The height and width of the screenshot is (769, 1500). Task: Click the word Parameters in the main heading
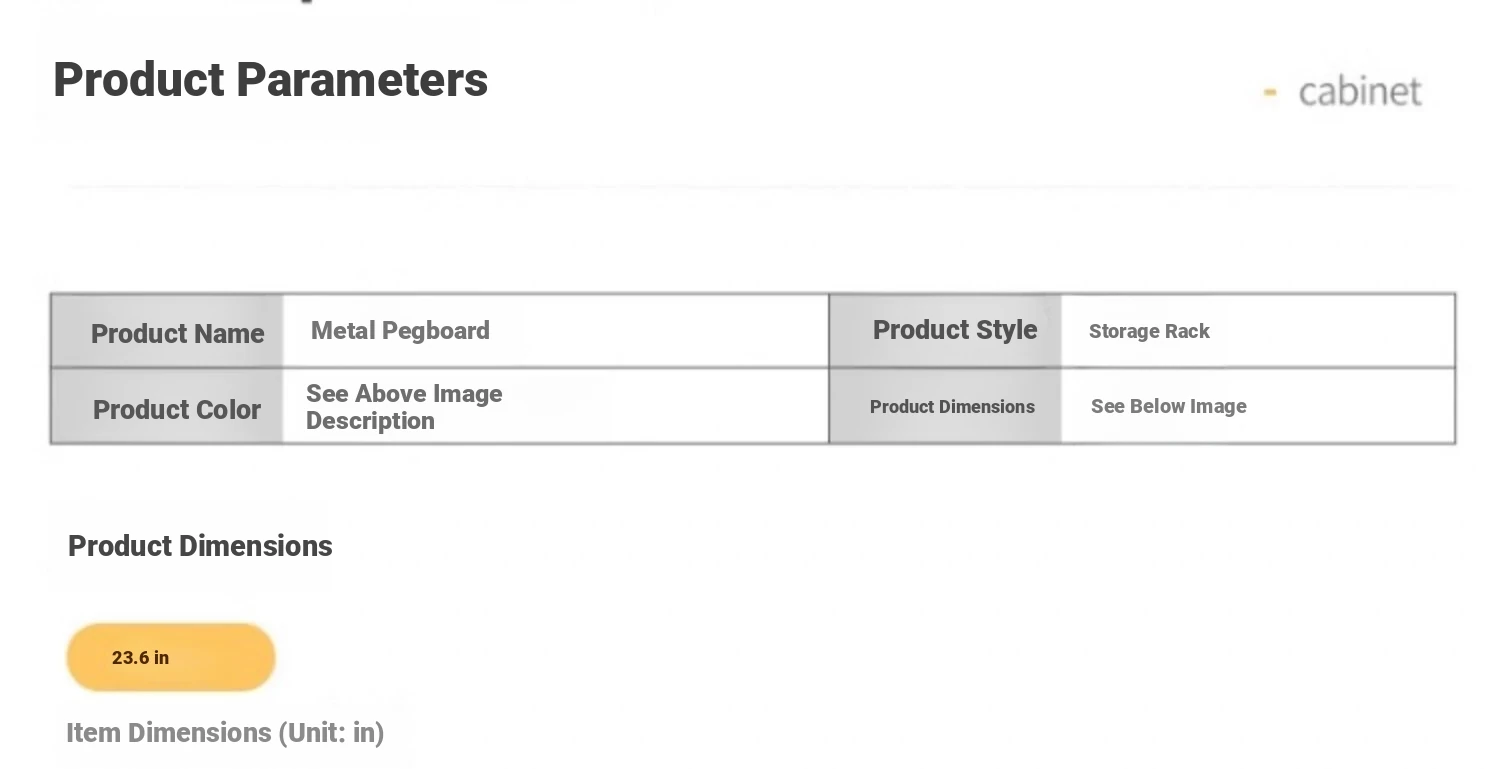(x=361, y=80)
